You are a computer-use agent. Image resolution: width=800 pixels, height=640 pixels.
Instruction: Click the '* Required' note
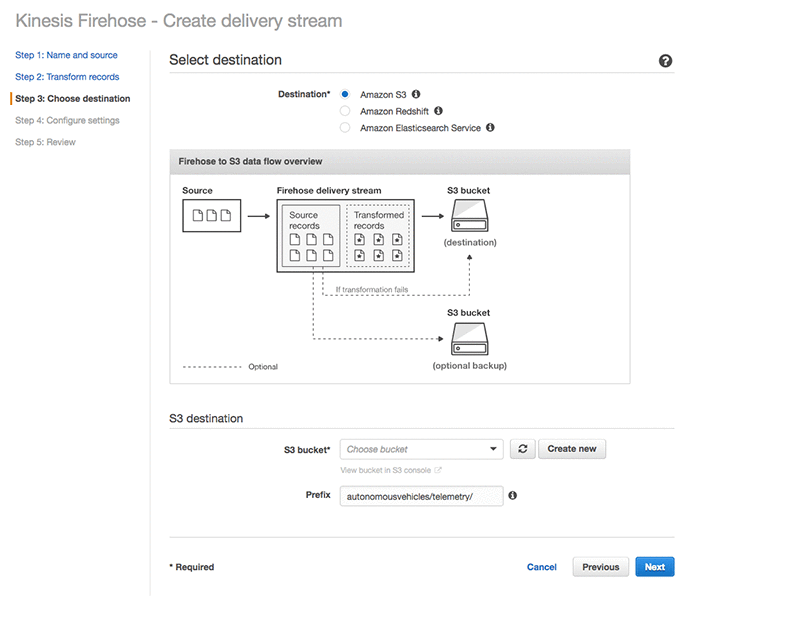(192, 567)
